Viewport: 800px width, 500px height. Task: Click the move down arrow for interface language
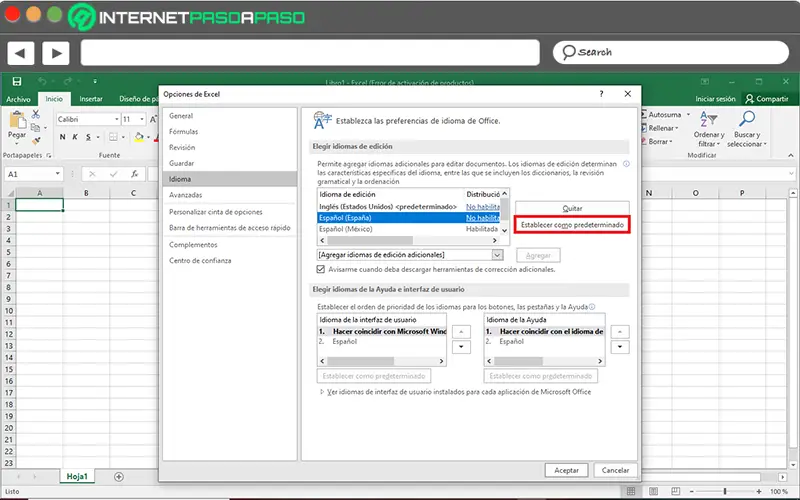[461, 347]
